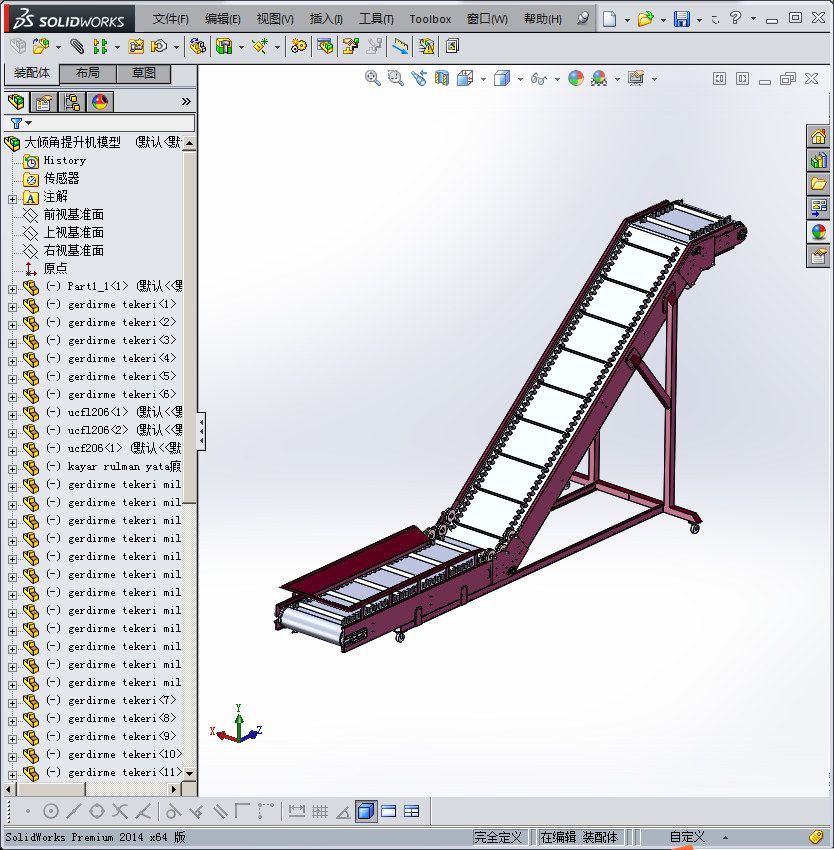Open the Save dropdown arrow

[x=699, y=20]
